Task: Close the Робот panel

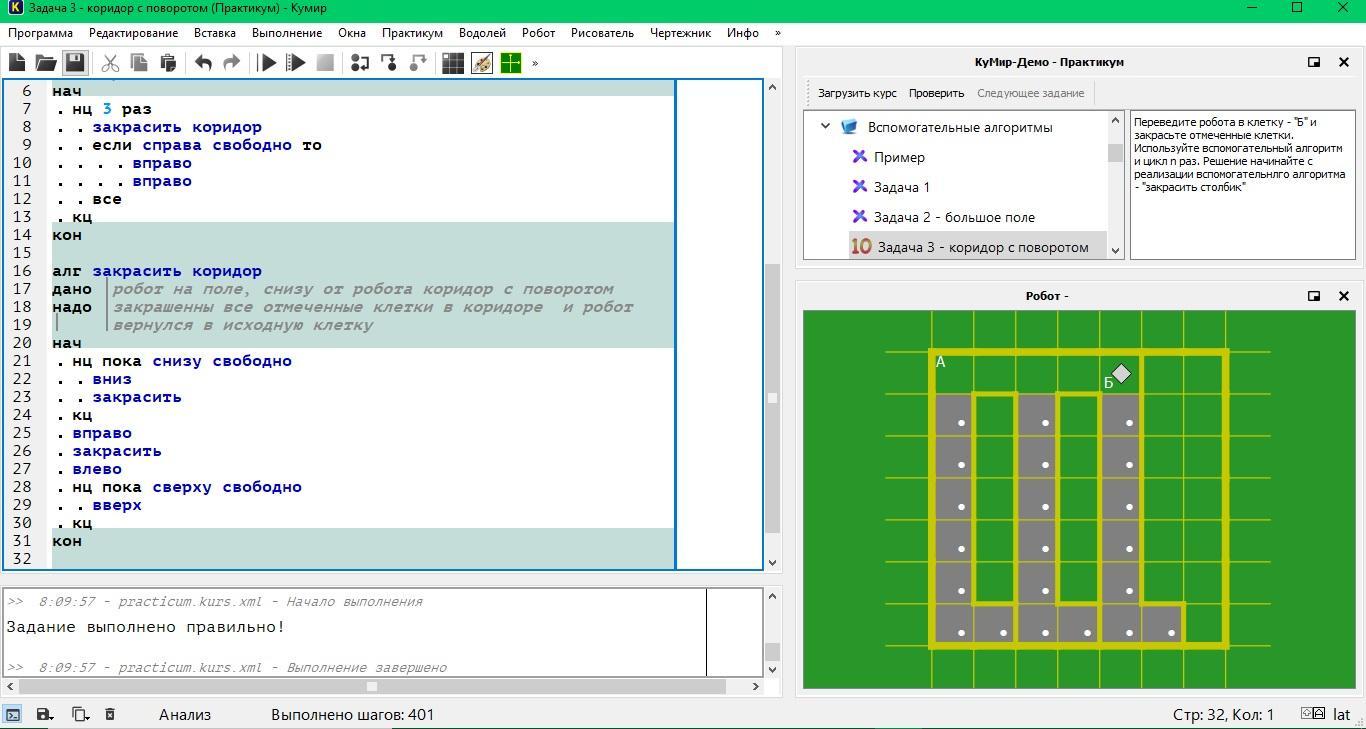Action: [1344, 296]
